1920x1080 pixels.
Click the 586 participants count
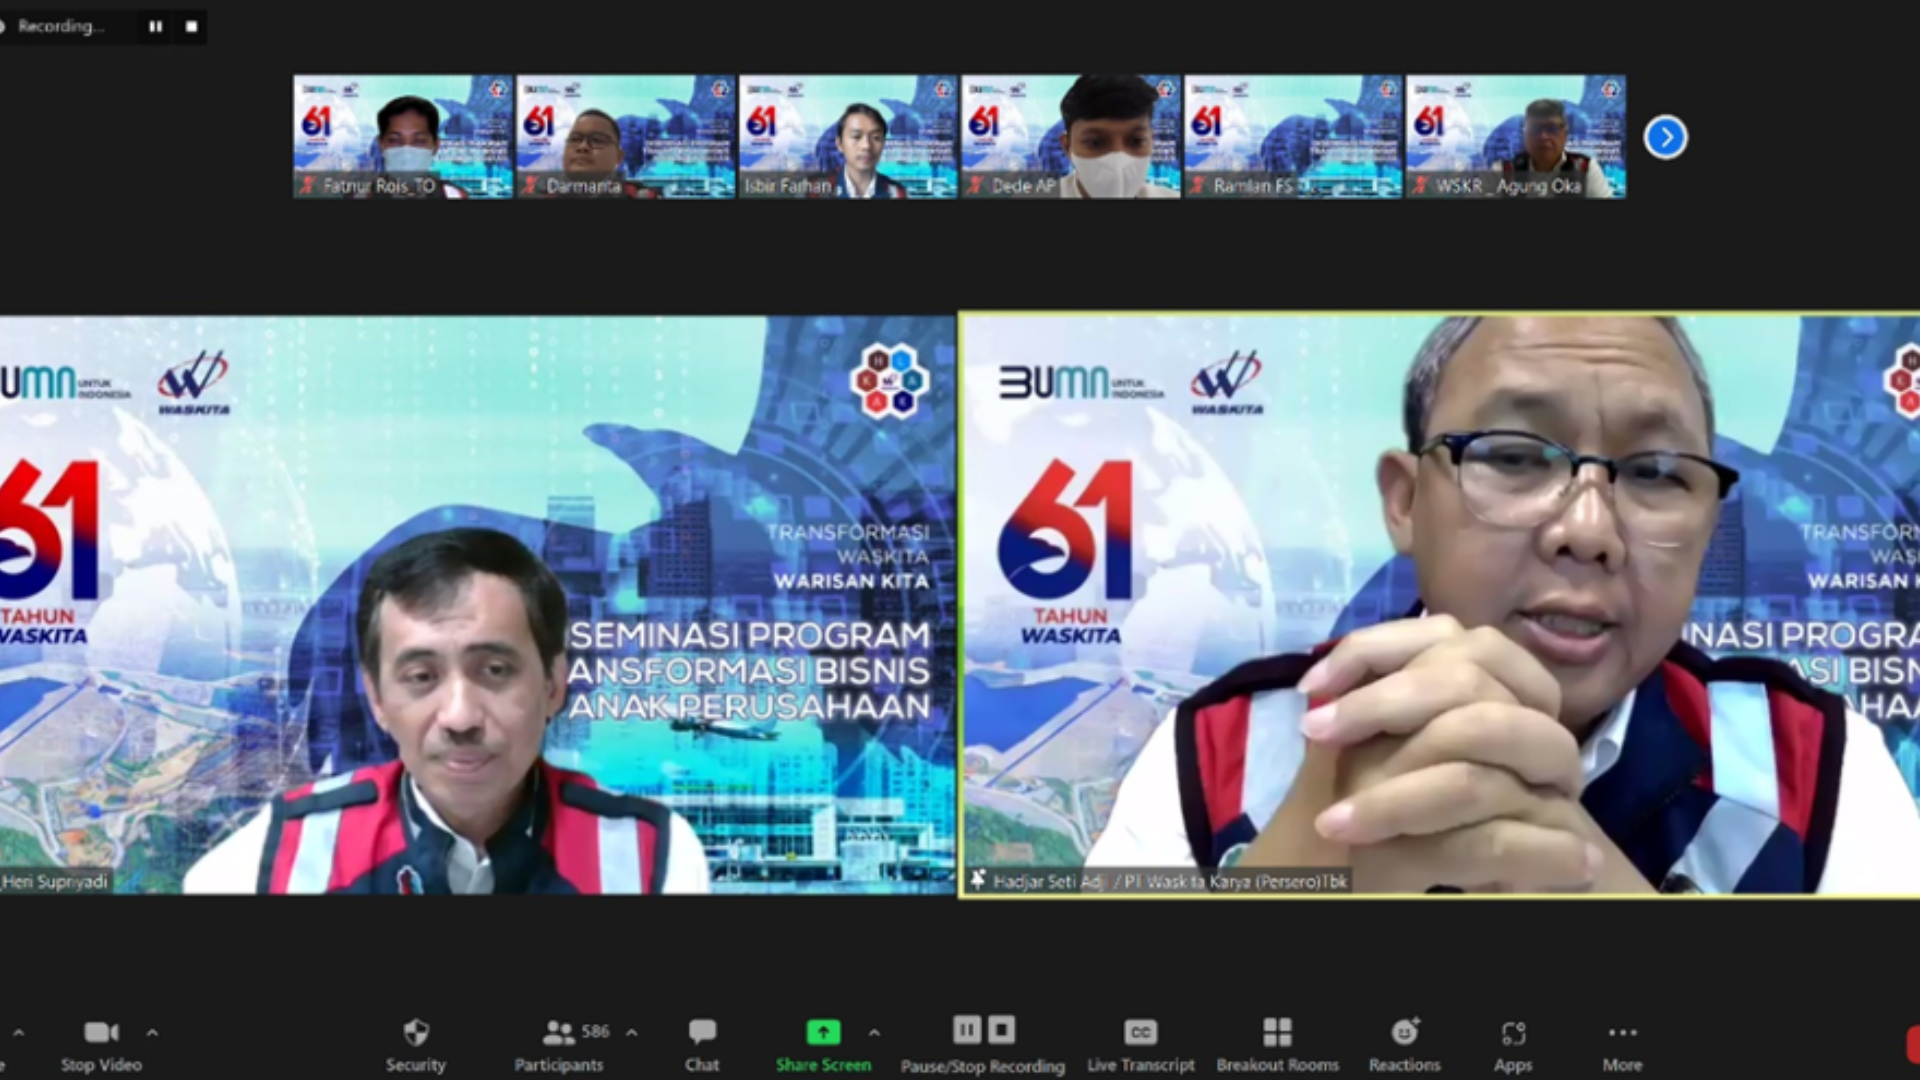click(x=595, y=1031)
